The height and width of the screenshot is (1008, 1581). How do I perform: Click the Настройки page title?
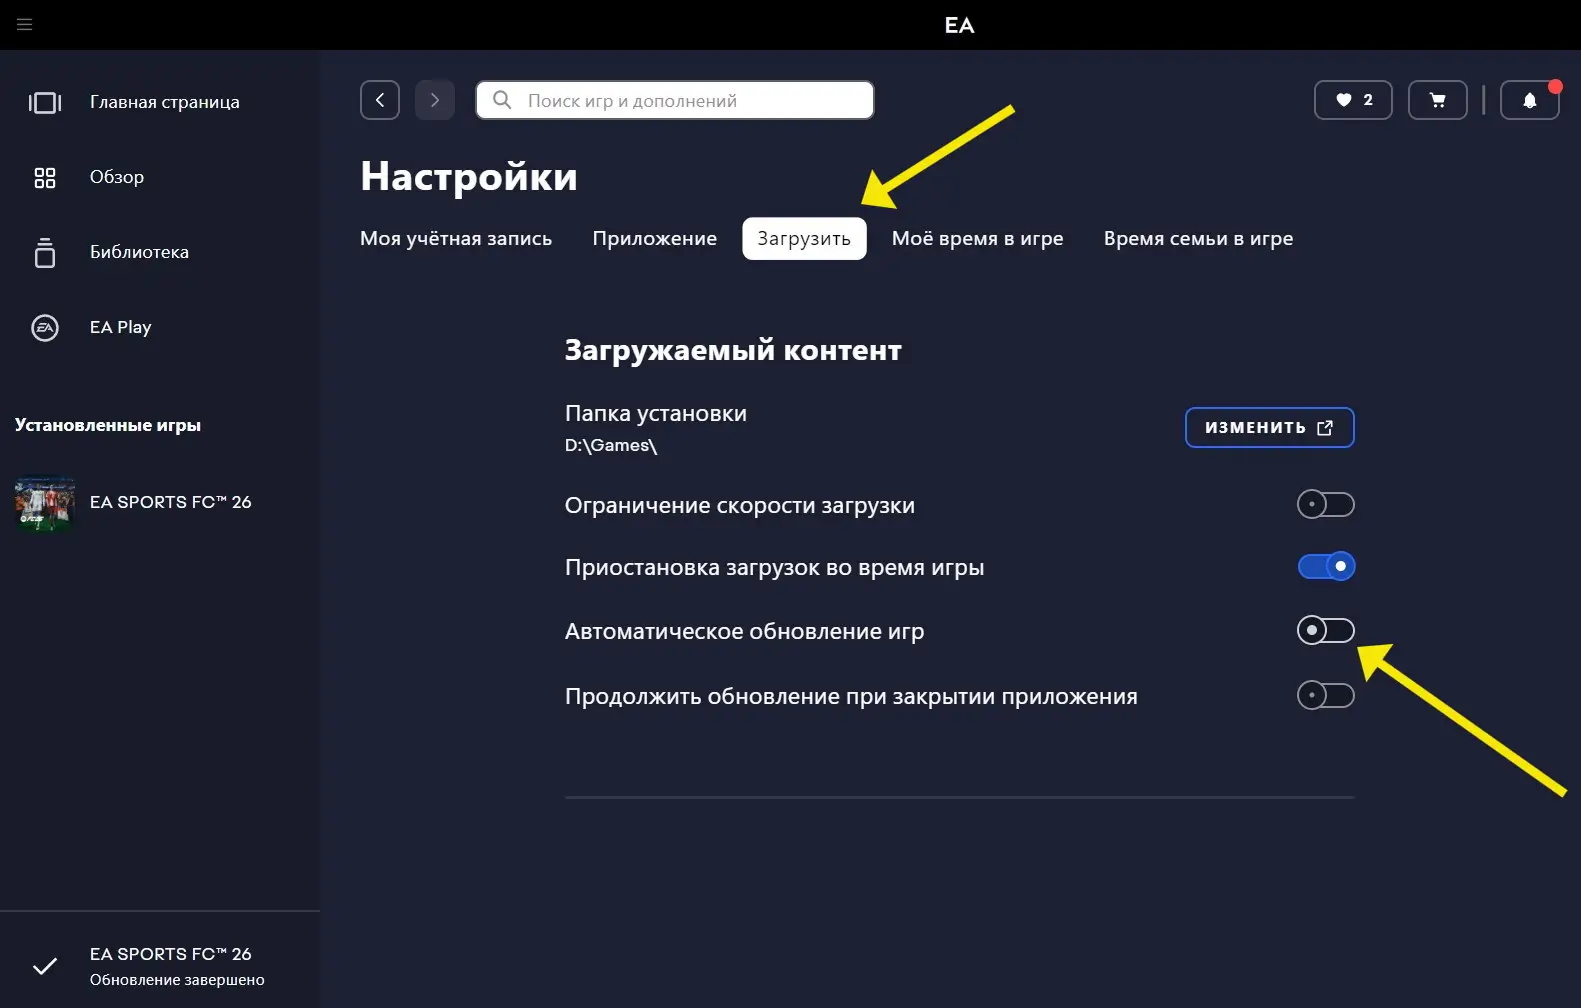(x=469, y=176)
